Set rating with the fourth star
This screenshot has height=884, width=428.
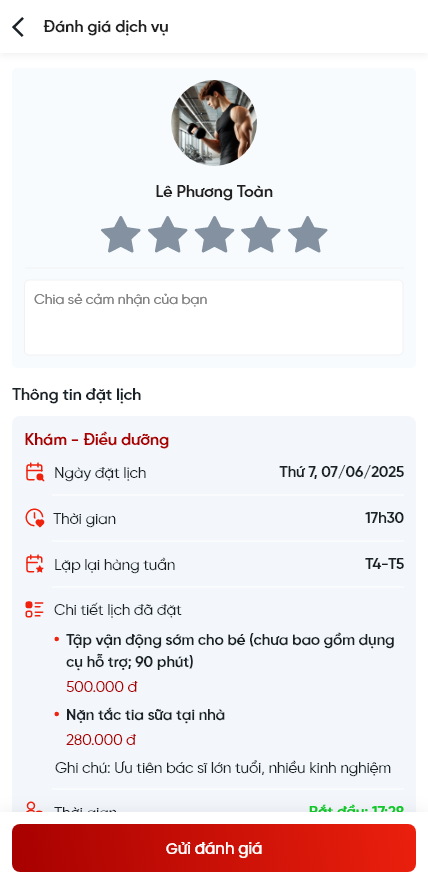pyautogui.click(x=261, y=235)
